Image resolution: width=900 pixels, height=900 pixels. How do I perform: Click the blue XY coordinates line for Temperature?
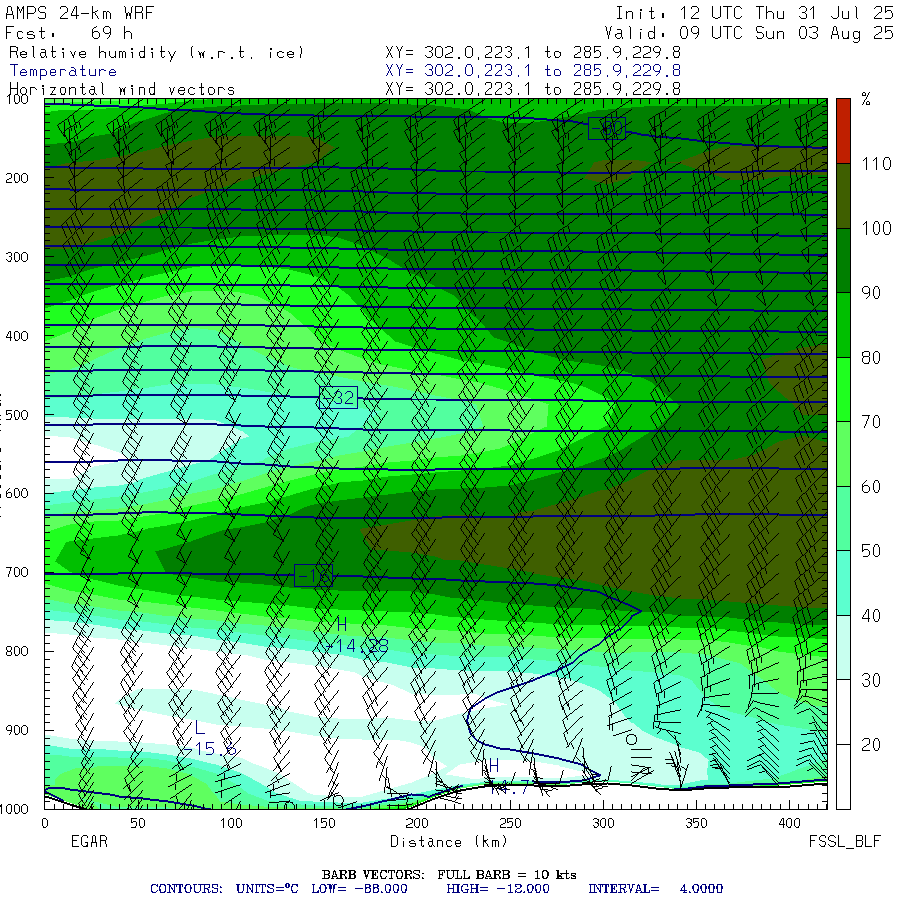click(533, 71)
